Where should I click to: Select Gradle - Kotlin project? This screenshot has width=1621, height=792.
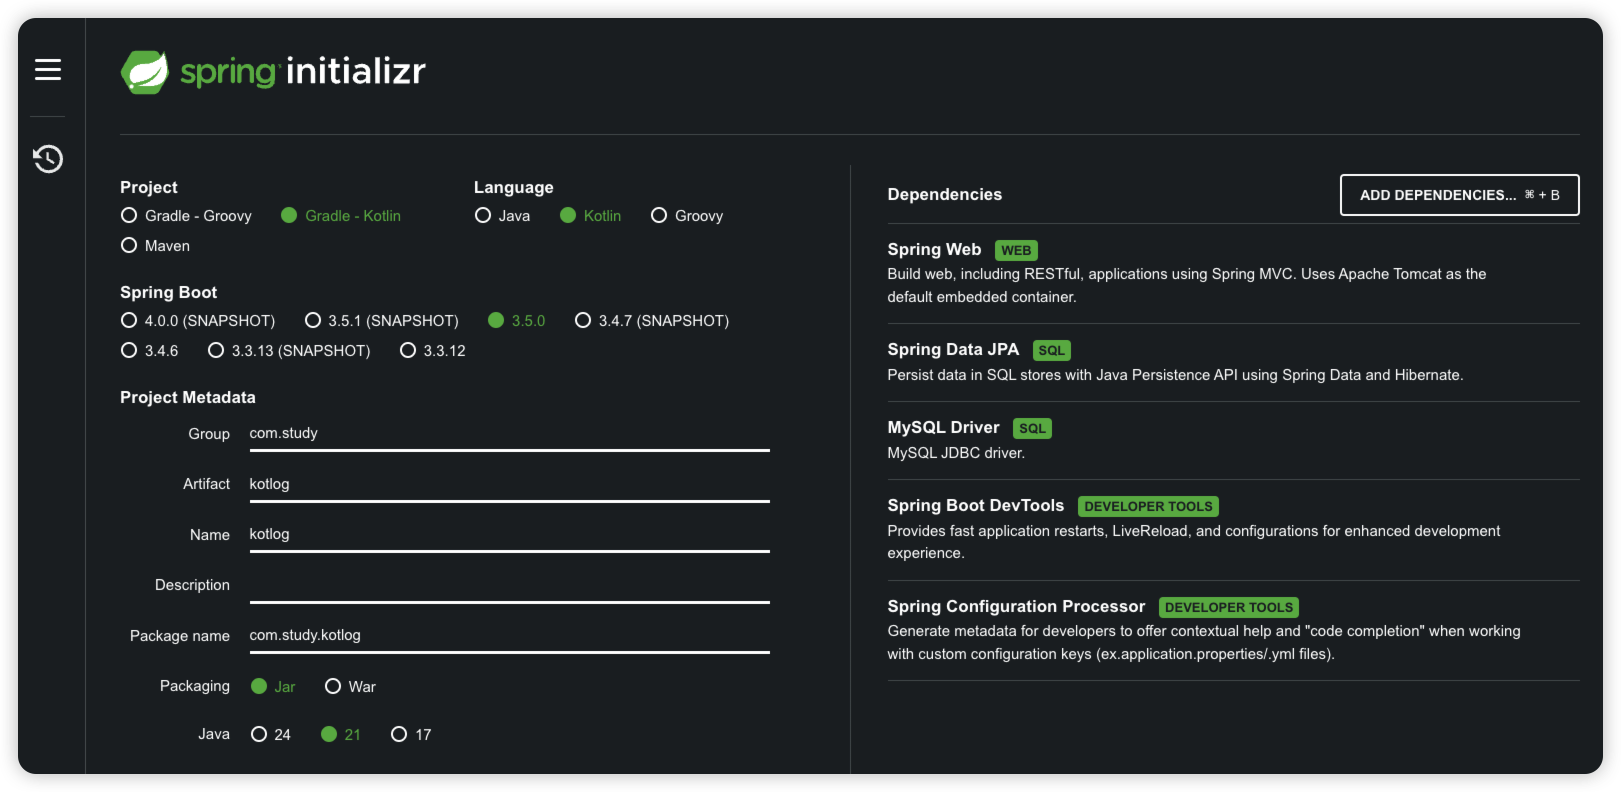[341, 216]
